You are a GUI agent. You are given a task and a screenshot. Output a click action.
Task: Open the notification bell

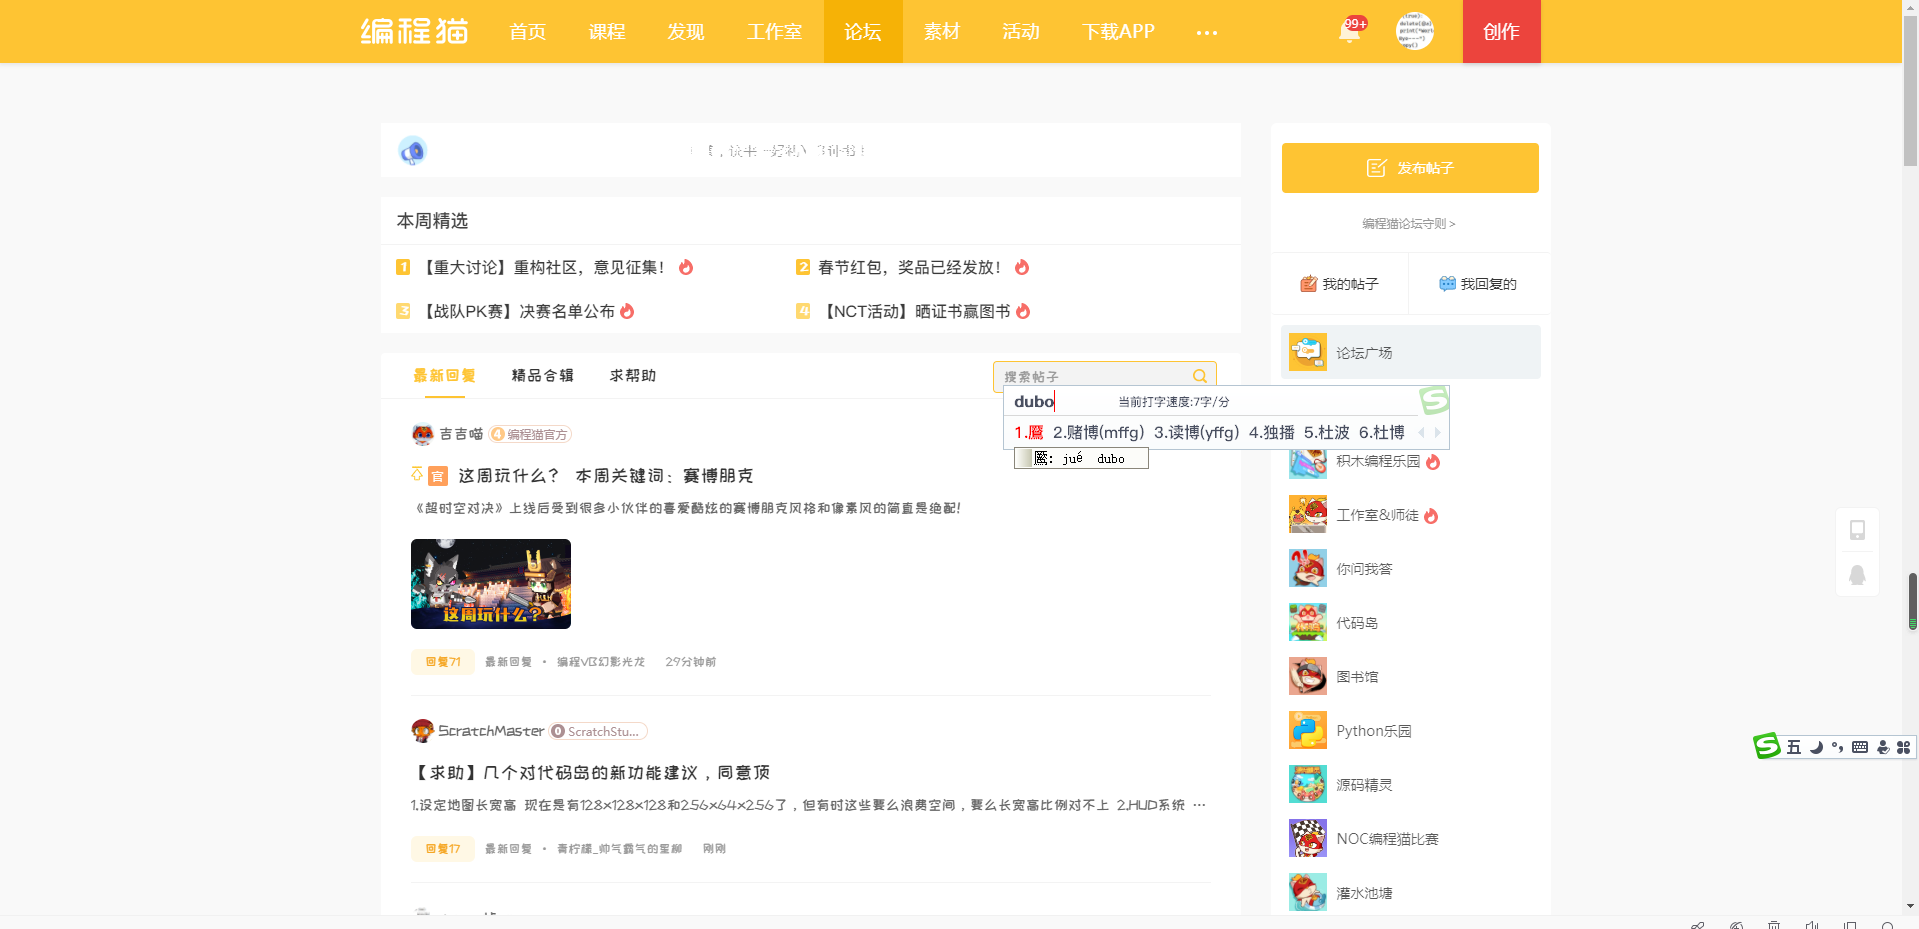tap(1350, 31)
